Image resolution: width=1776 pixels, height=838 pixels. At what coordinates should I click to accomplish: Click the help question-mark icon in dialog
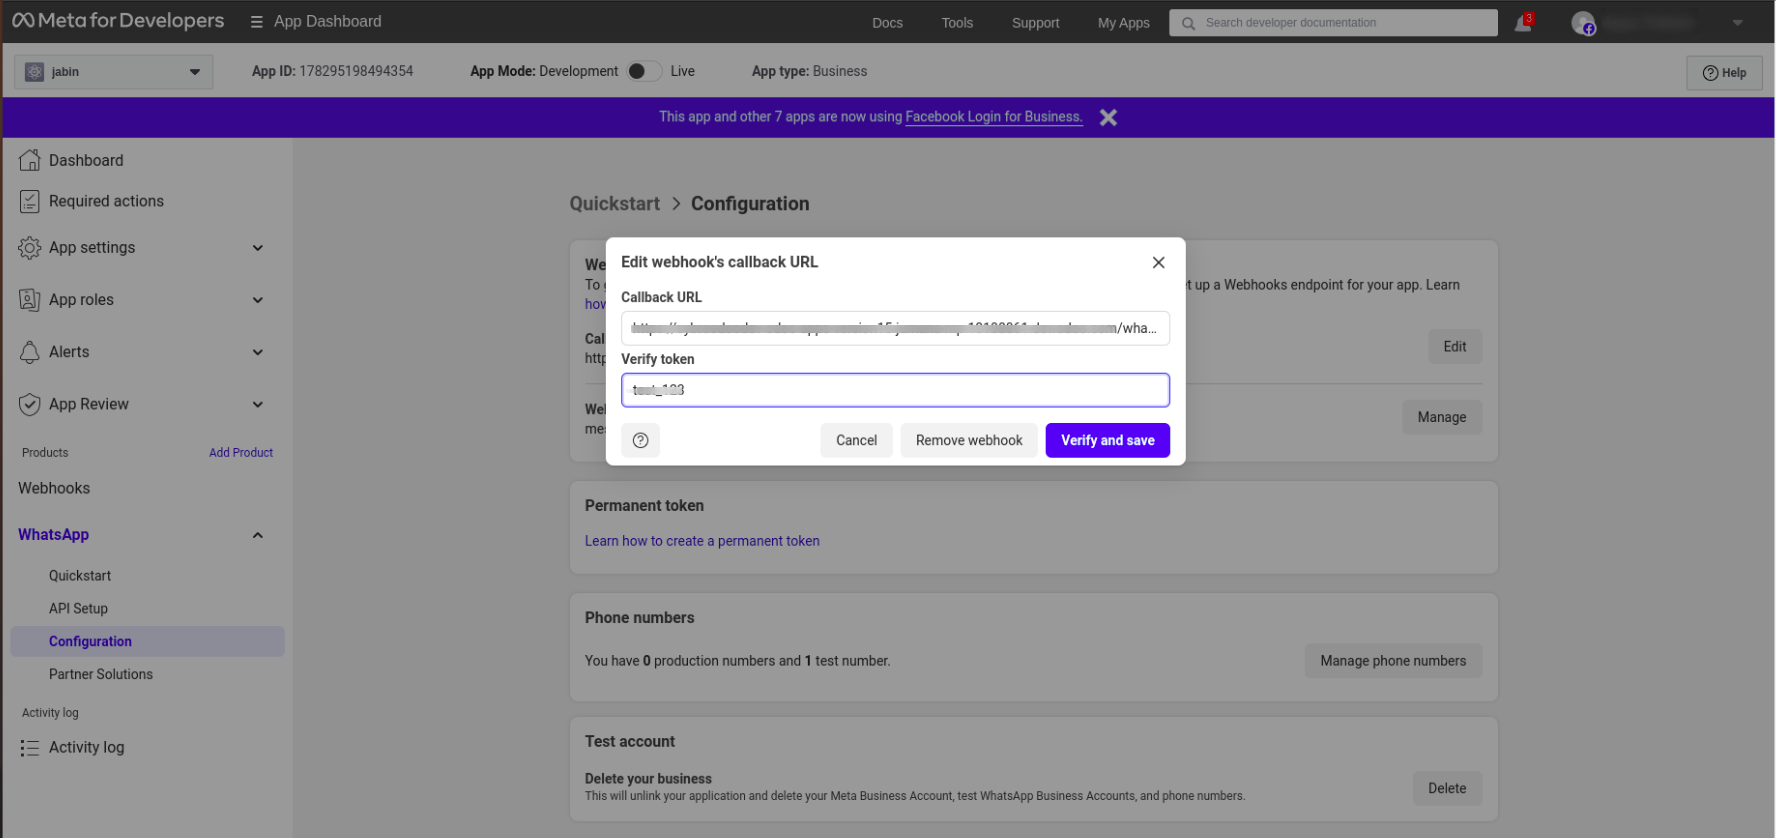pos(641,440)
